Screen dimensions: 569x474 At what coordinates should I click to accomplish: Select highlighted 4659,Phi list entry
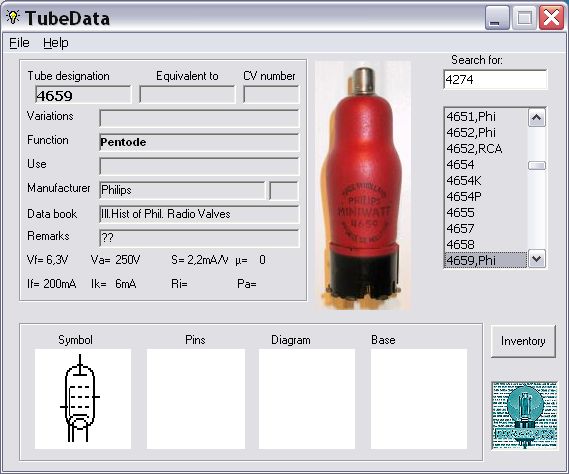[x=486, y=260]
